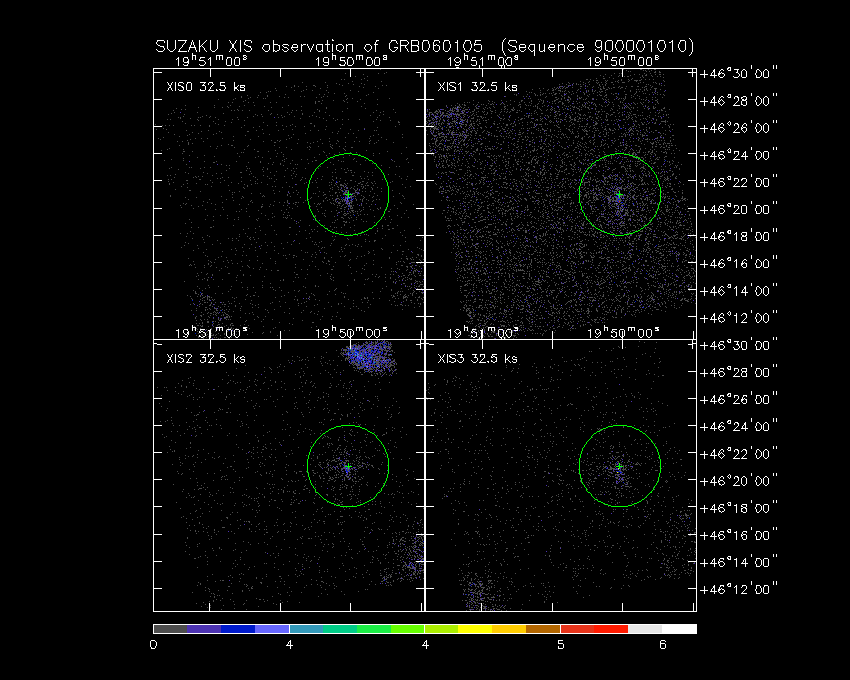
Task: Pick the periwinkle light-blue segment of the color bar
Action: pyautogui.click(x=272, y=629)
